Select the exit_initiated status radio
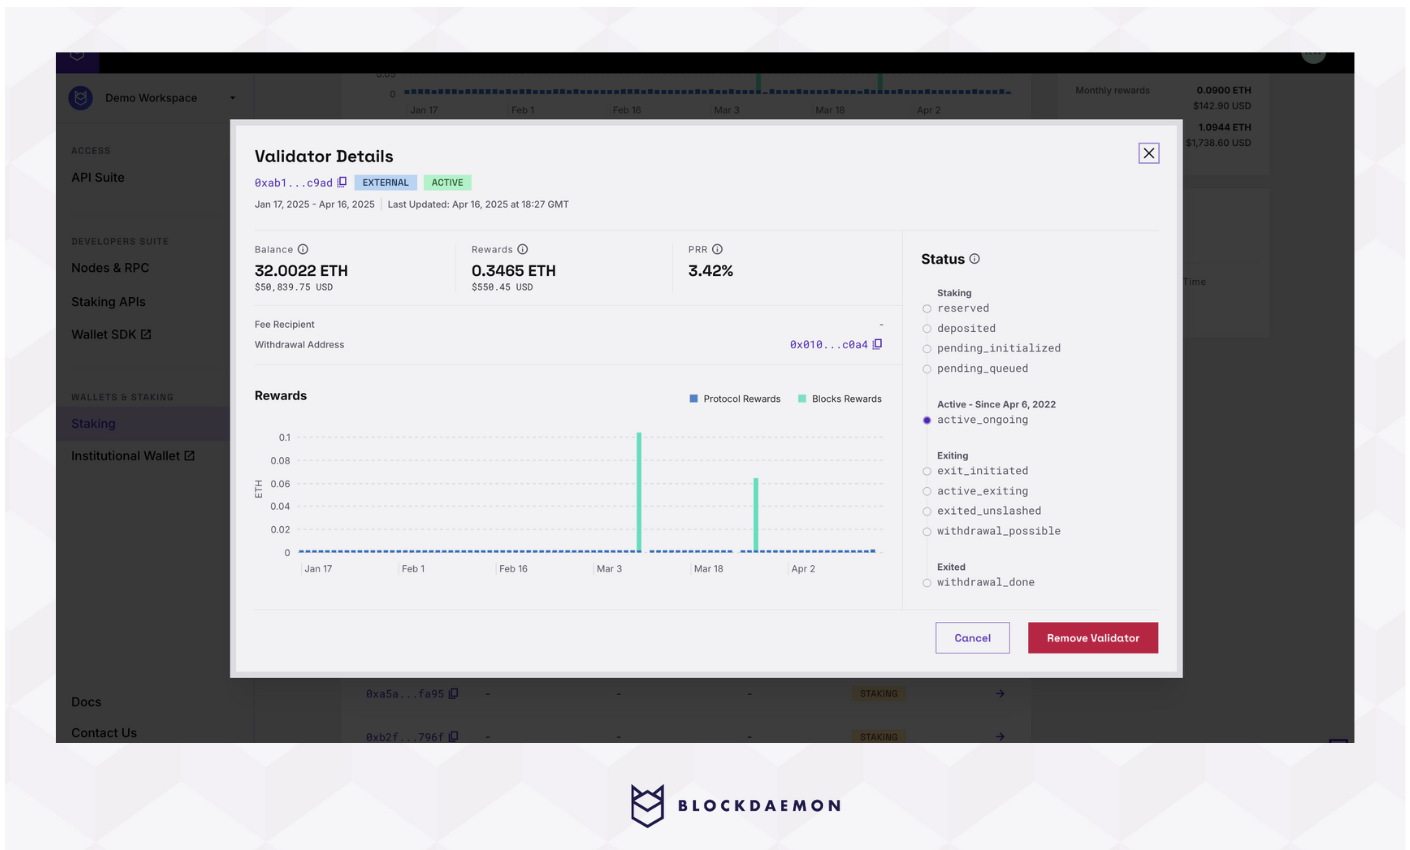The width and height of the screenshot is (1410, 850). pos(927,471)
